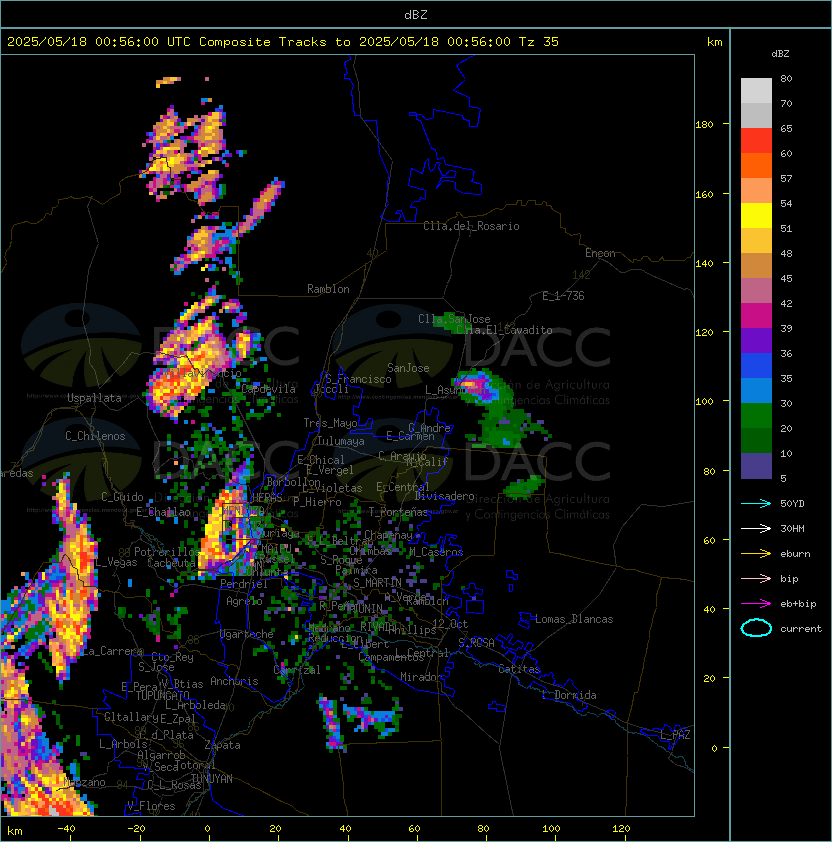The height and width of the screenshot is (842, 832).
Task: Click the 'Uspallata' map label
Action: [x=94, y=398]
